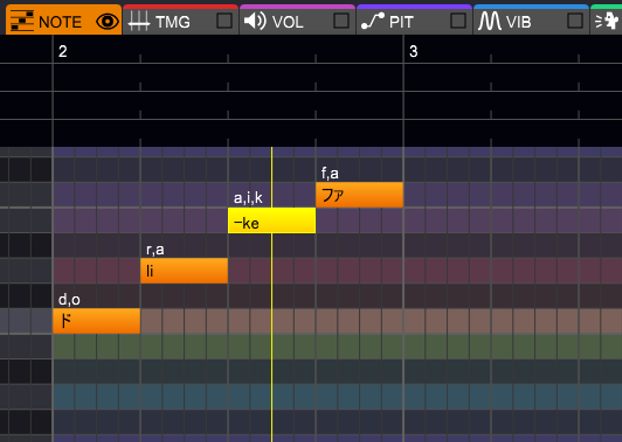Image resolution: width=622 pixels, height=442 pixels.
Task: Click the phoneme label r,a
Action: pos(155,250)
